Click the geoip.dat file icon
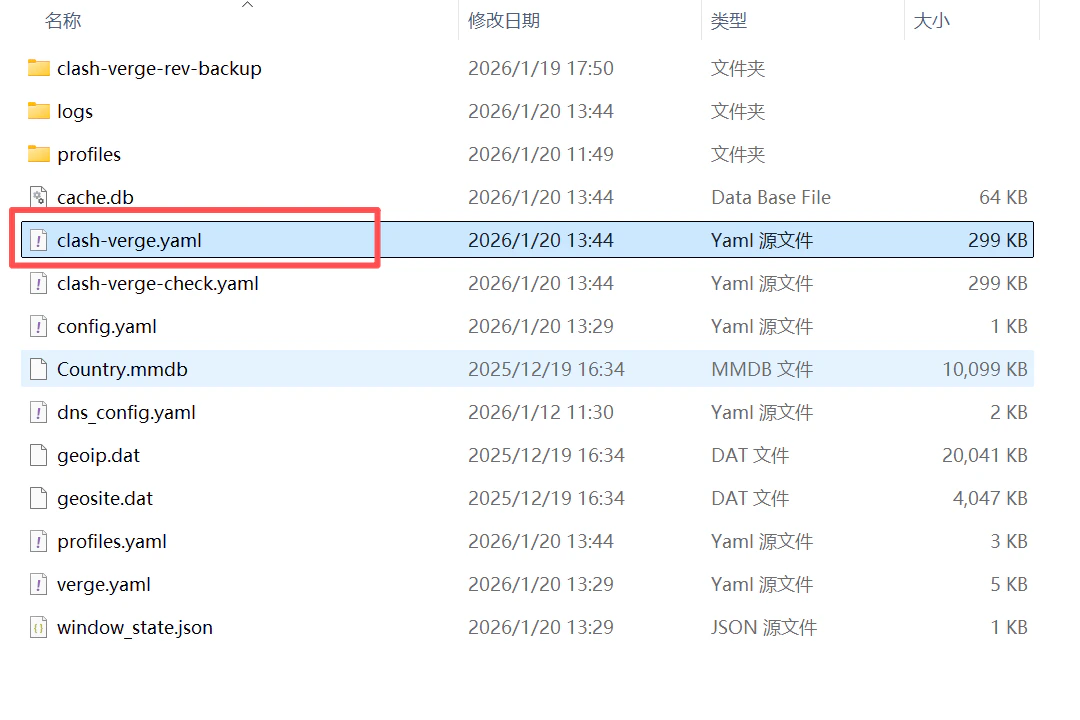1080x720 pixels. point(39,455)
